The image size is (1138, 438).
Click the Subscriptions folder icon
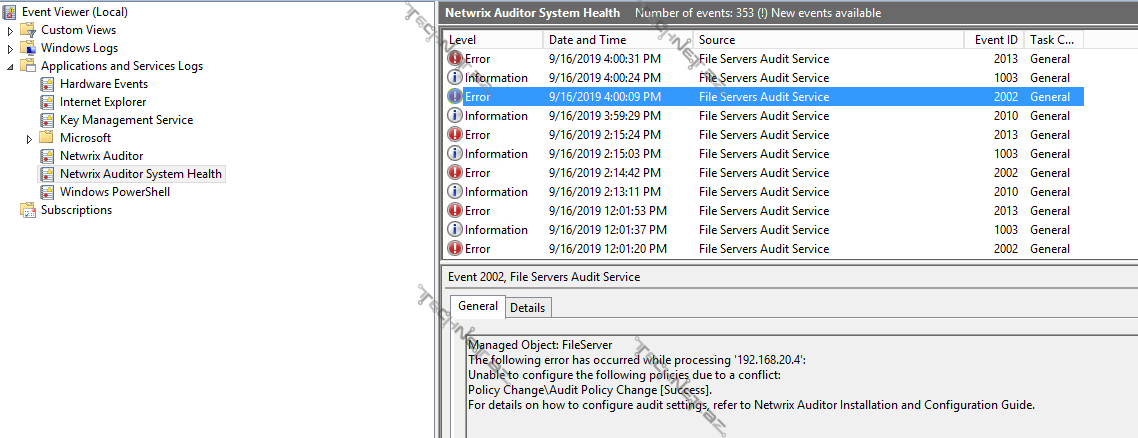point(28,210)
